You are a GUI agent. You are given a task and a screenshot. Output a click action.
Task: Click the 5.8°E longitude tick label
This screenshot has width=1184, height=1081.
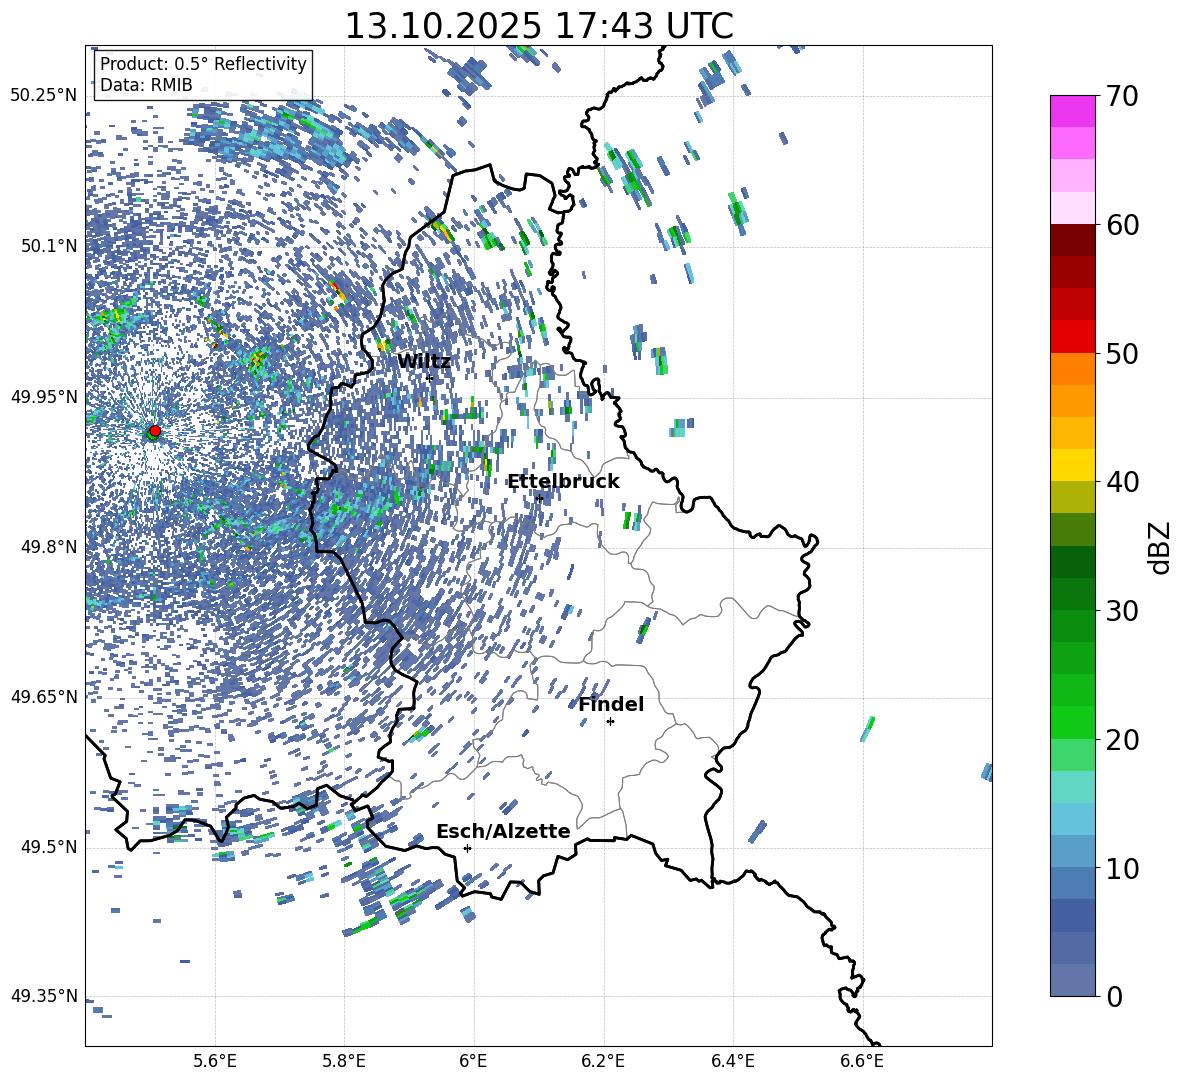pos(344,1061)
